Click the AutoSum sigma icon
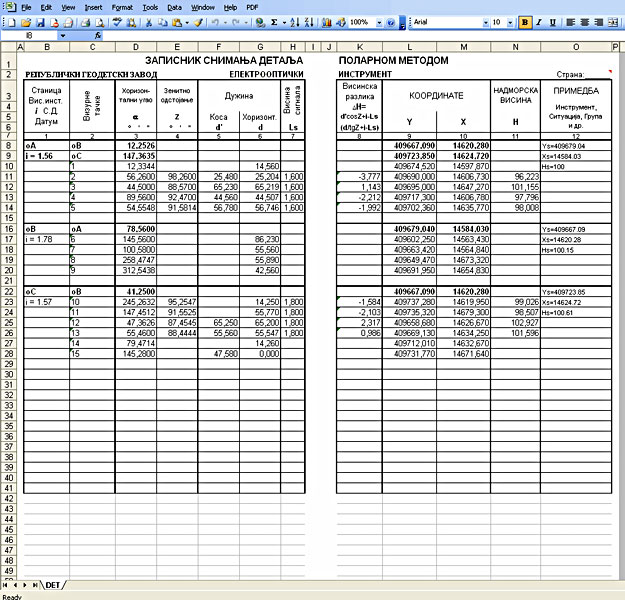 [273, 21]
